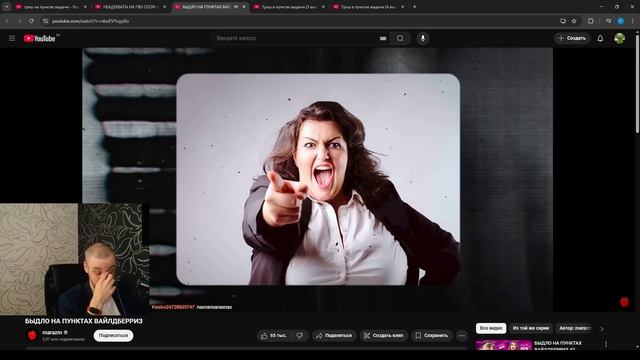This screenshot has width=640, height=360.
Task: Open more actions three-dot button
Action: pos(462,336)
